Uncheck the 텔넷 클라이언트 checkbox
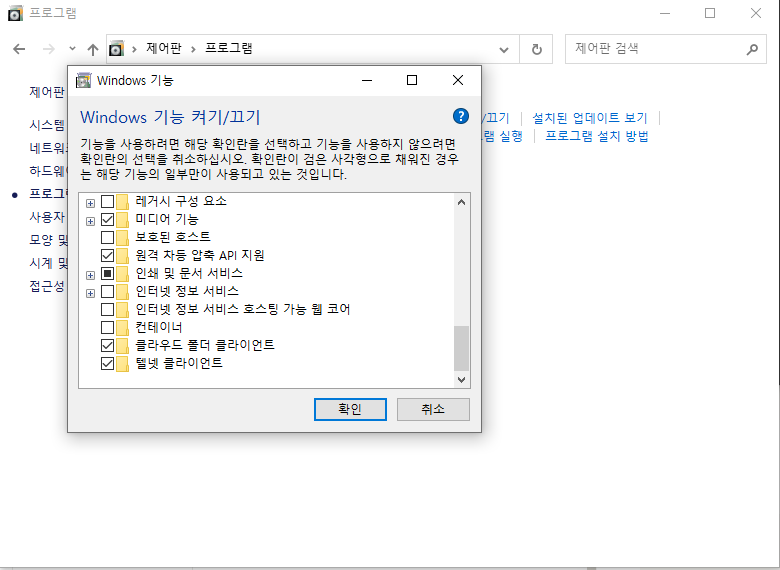The height and width of the screenshot is (570, 780). (x=107, y=363)
